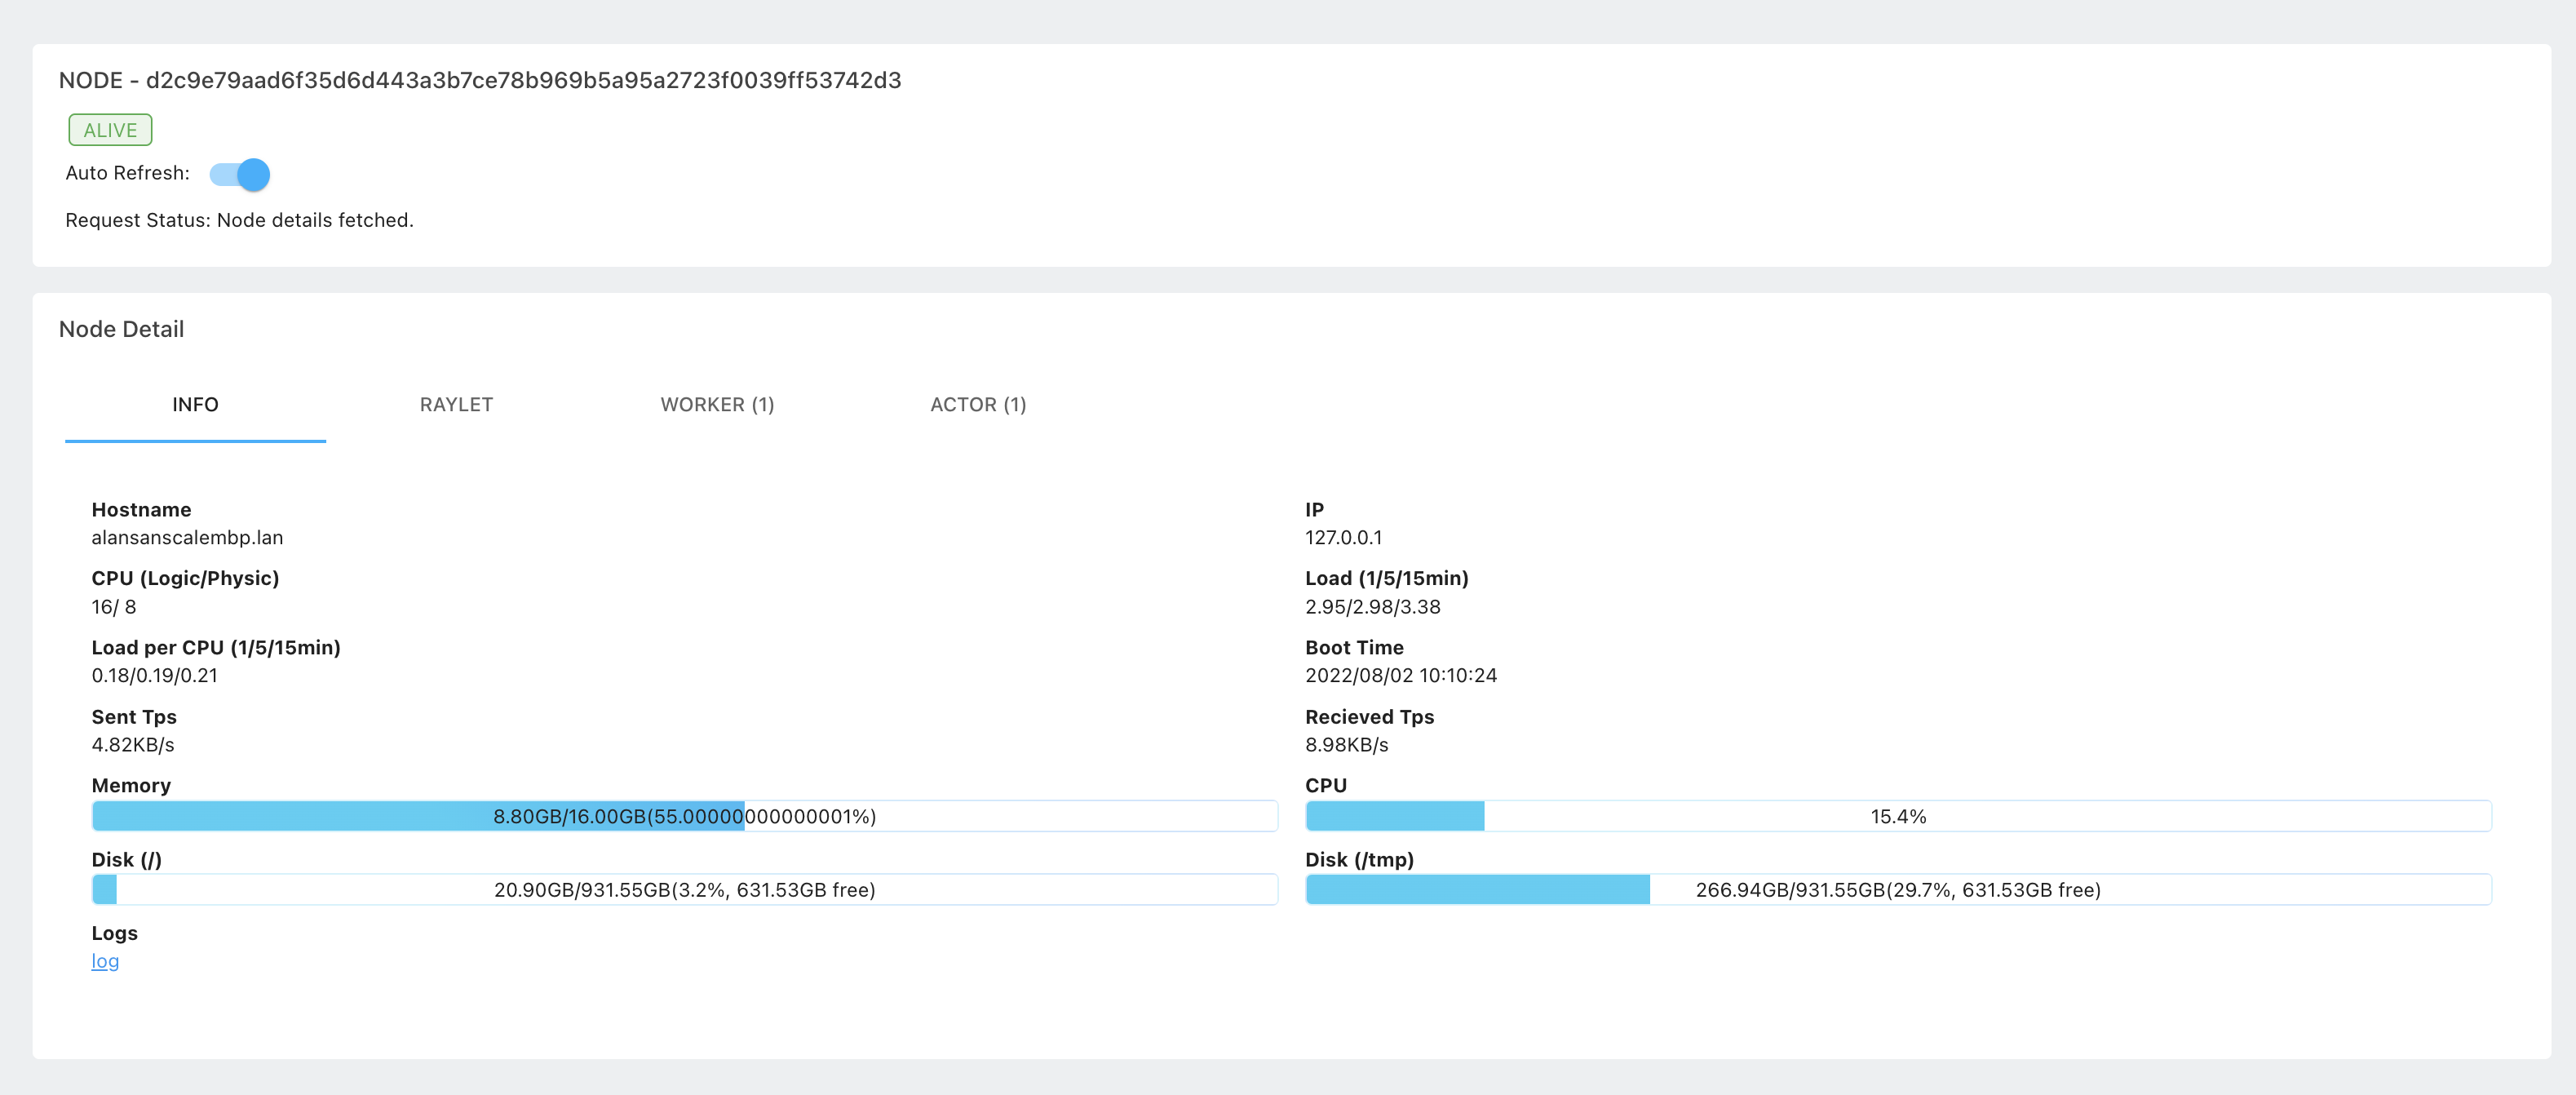Screen dimensions: 2576x1095
Task: Click the Disk (/tmp) usage bar
Action: click(x=1897, y=890)
